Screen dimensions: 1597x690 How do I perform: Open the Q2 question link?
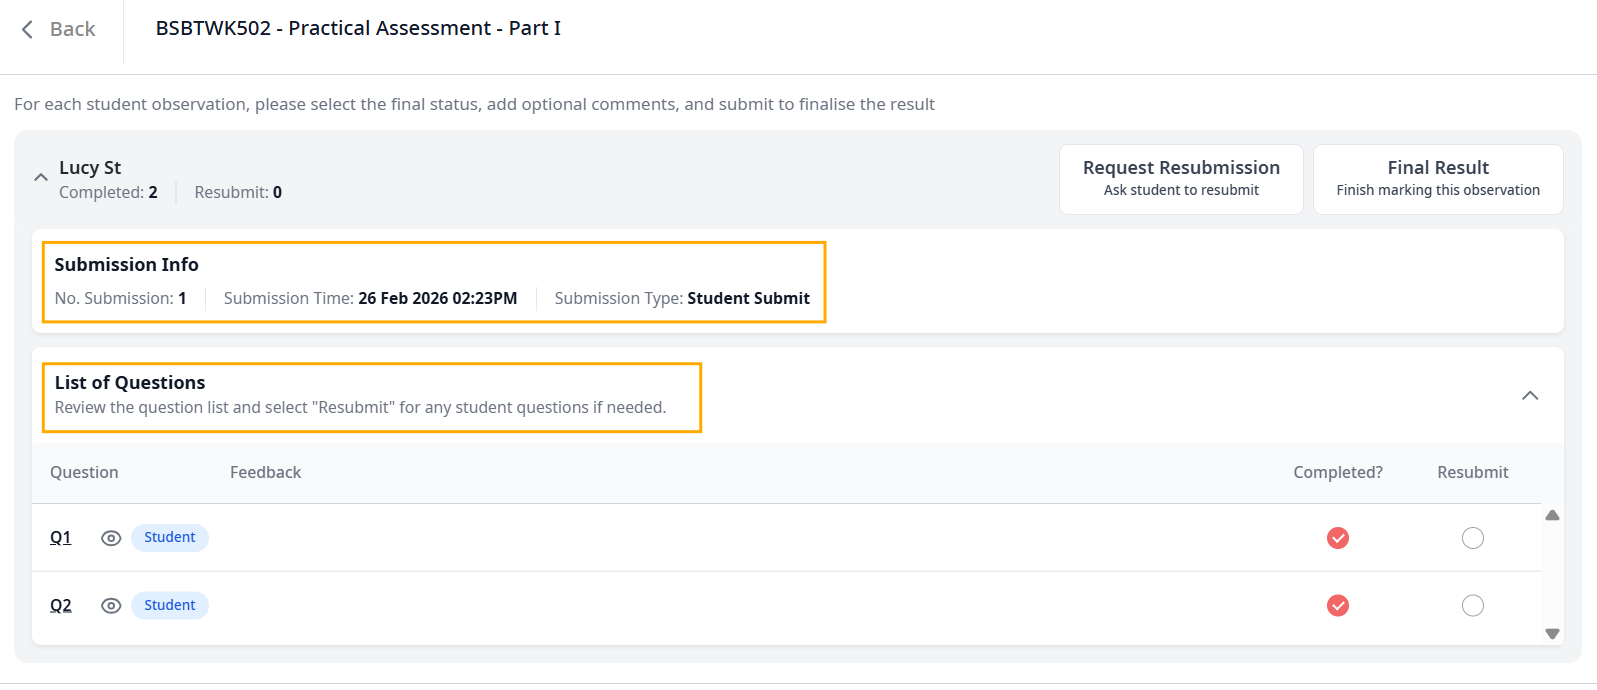61,606
